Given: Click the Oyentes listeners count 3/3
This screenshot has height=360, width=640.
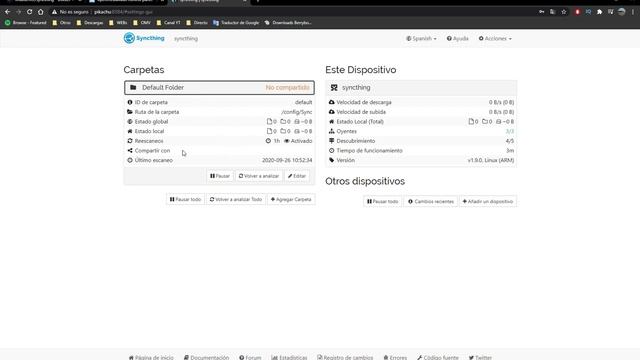Looking at the screenshot, I should tap(510, 131).
